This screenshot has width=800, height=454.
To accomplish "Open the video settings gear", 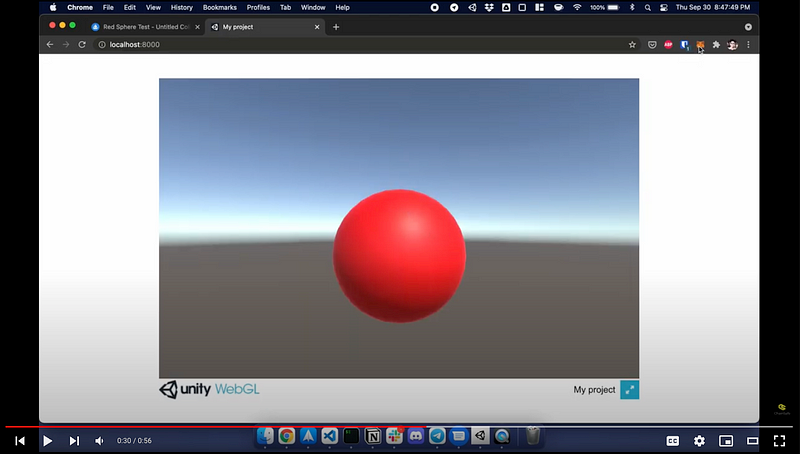I will pos(699,440).
